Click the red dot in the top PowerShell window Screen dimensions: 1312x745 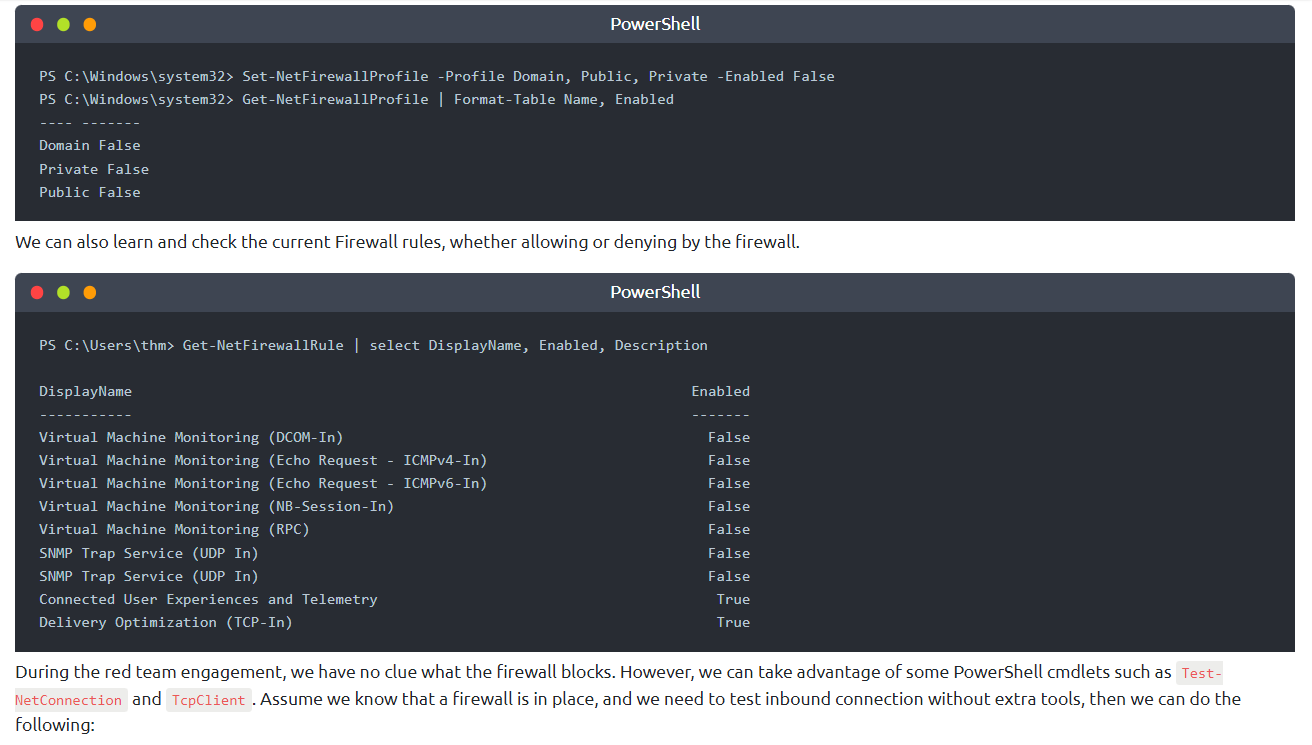(x=37, y=24)
